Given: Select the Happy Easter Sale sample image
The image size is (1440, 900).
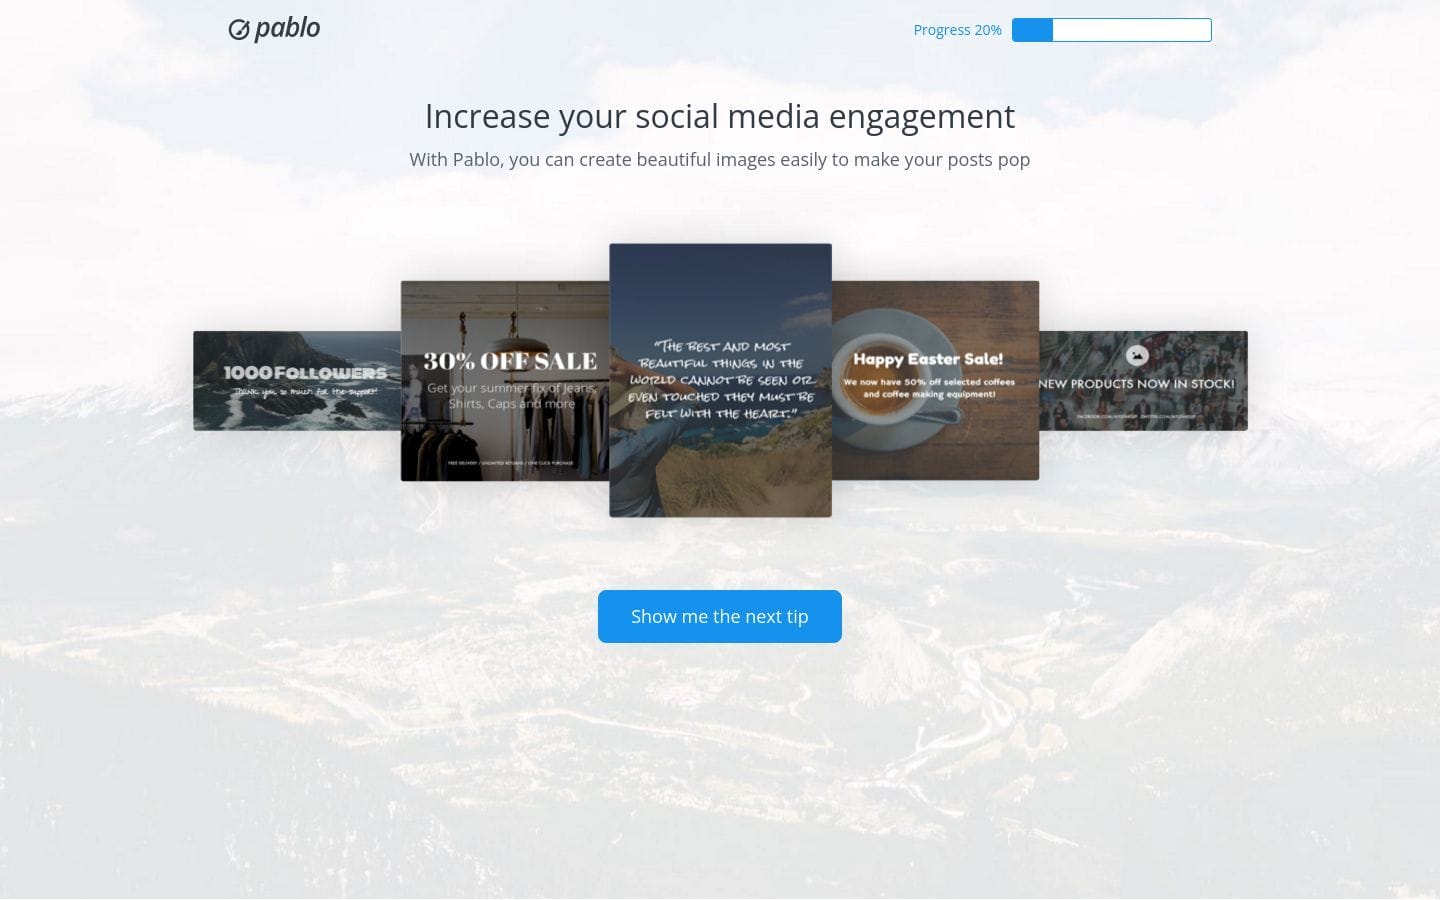Looking at the screenshot, I should point(936,381).
